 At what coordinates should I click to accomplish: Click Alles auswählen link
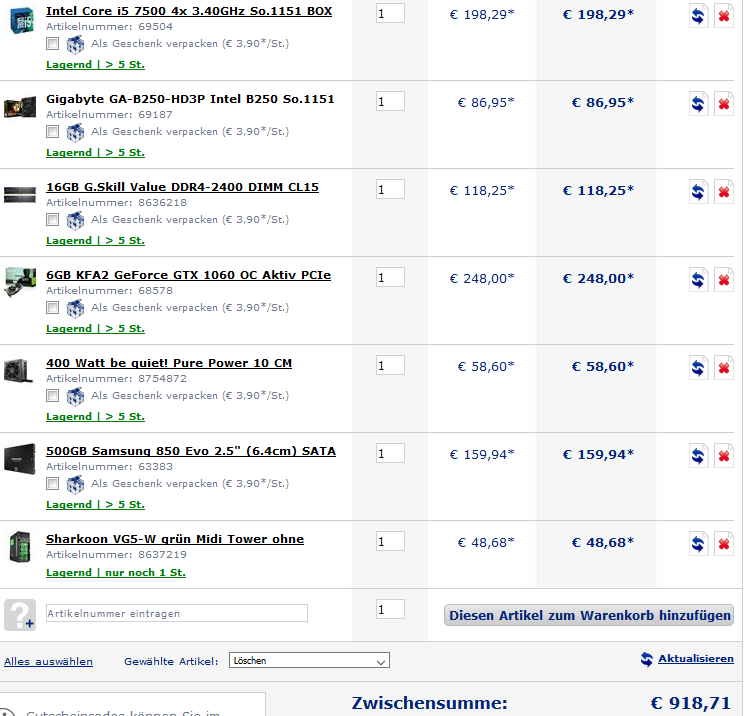coord(48,661)
